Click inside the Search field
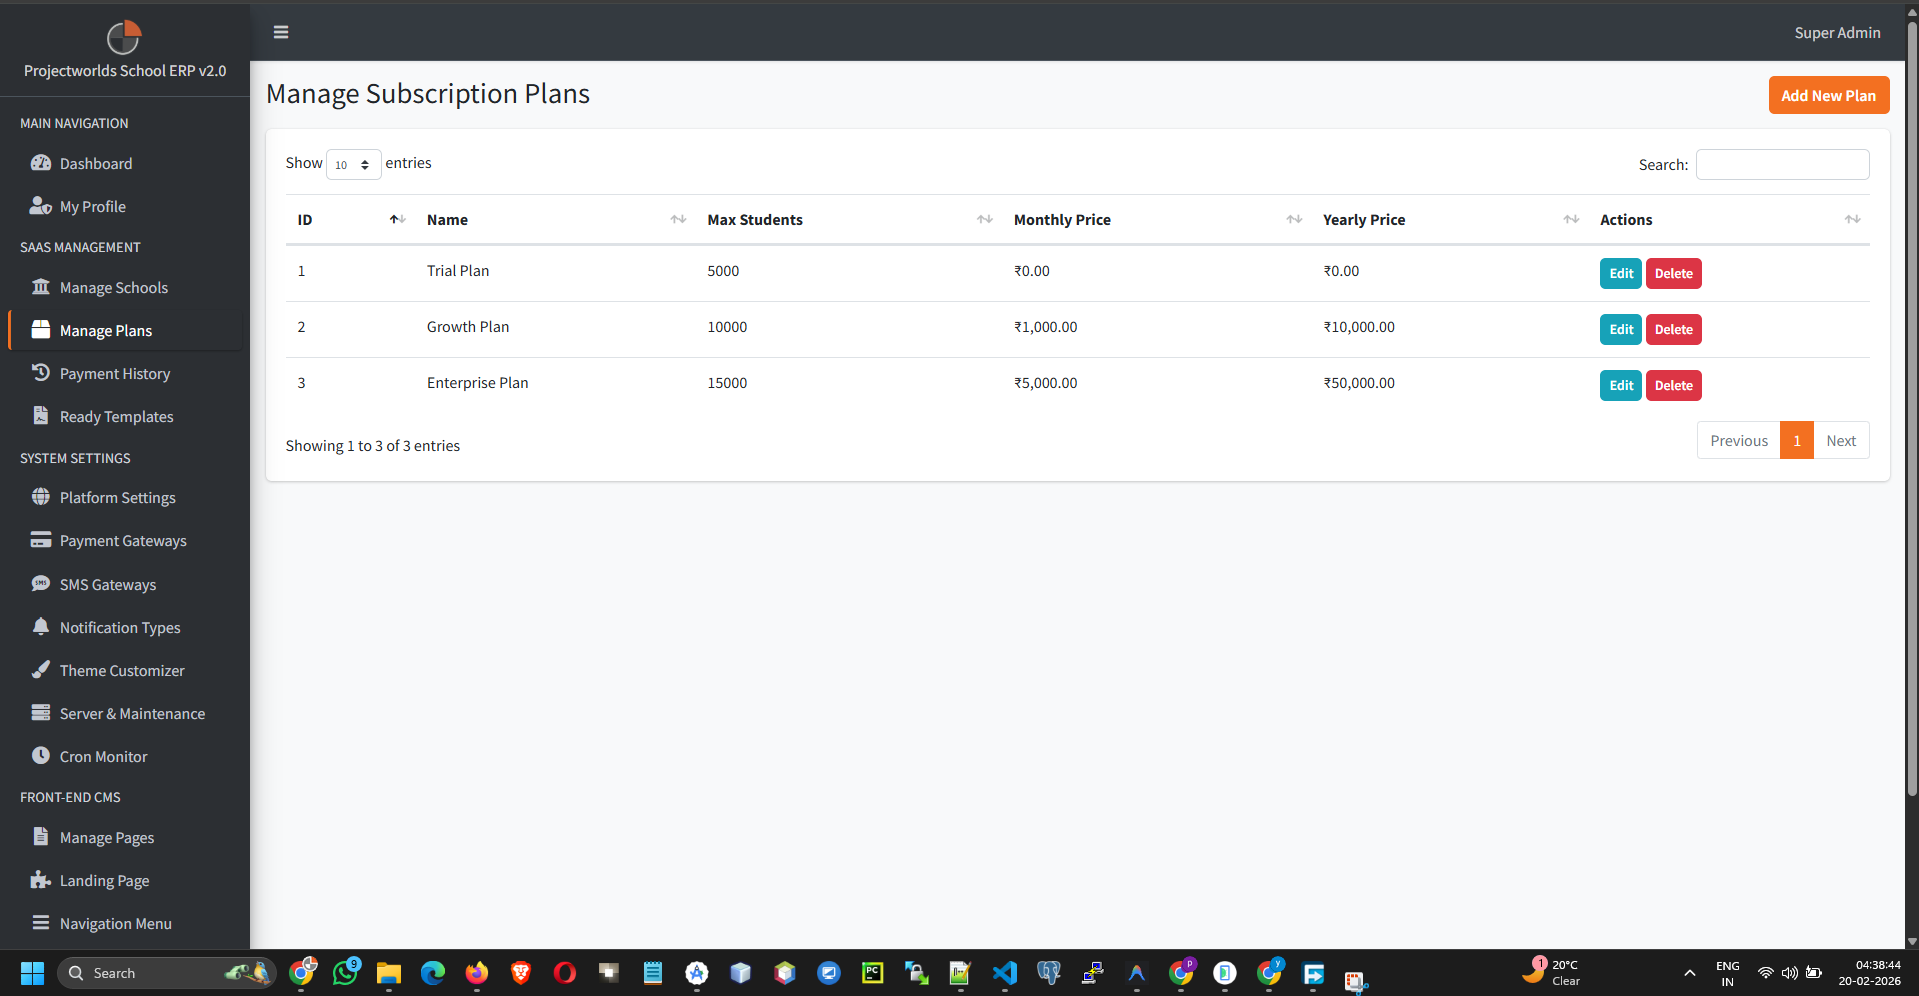Screen dimensions: 1919x996 pos(1781,164)
